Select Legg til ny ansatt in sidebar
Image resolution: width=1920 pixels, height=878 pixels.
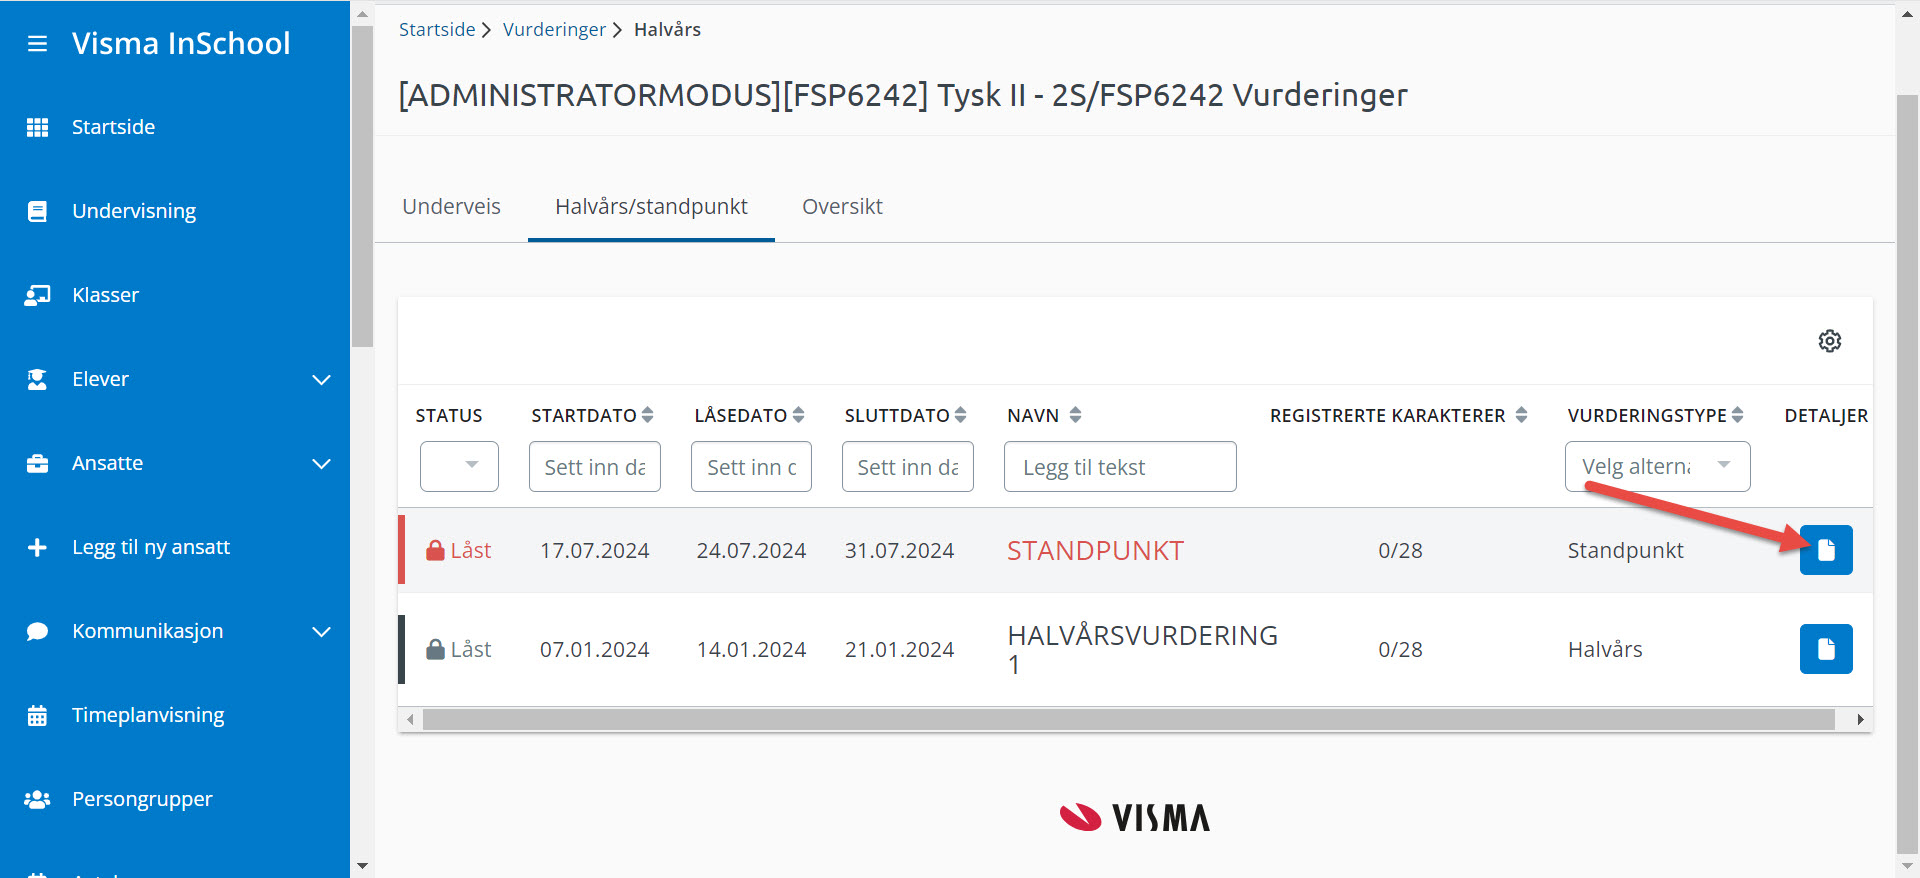coord(151,547)
